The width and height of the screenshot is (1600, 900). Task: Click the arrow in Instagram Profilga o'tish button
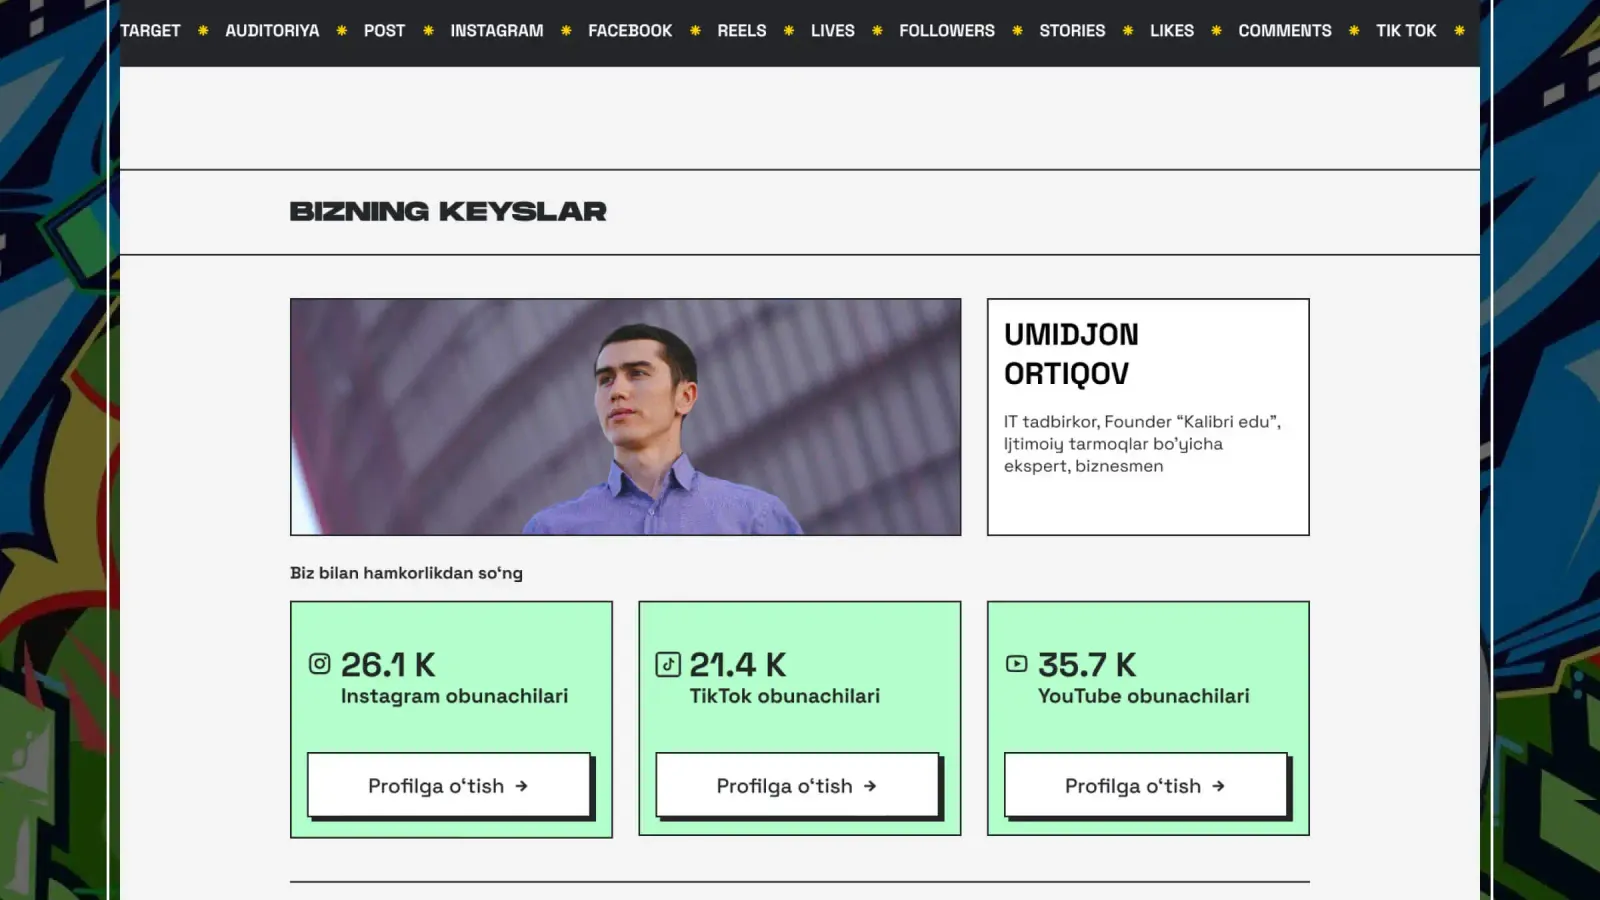(521, 786)
